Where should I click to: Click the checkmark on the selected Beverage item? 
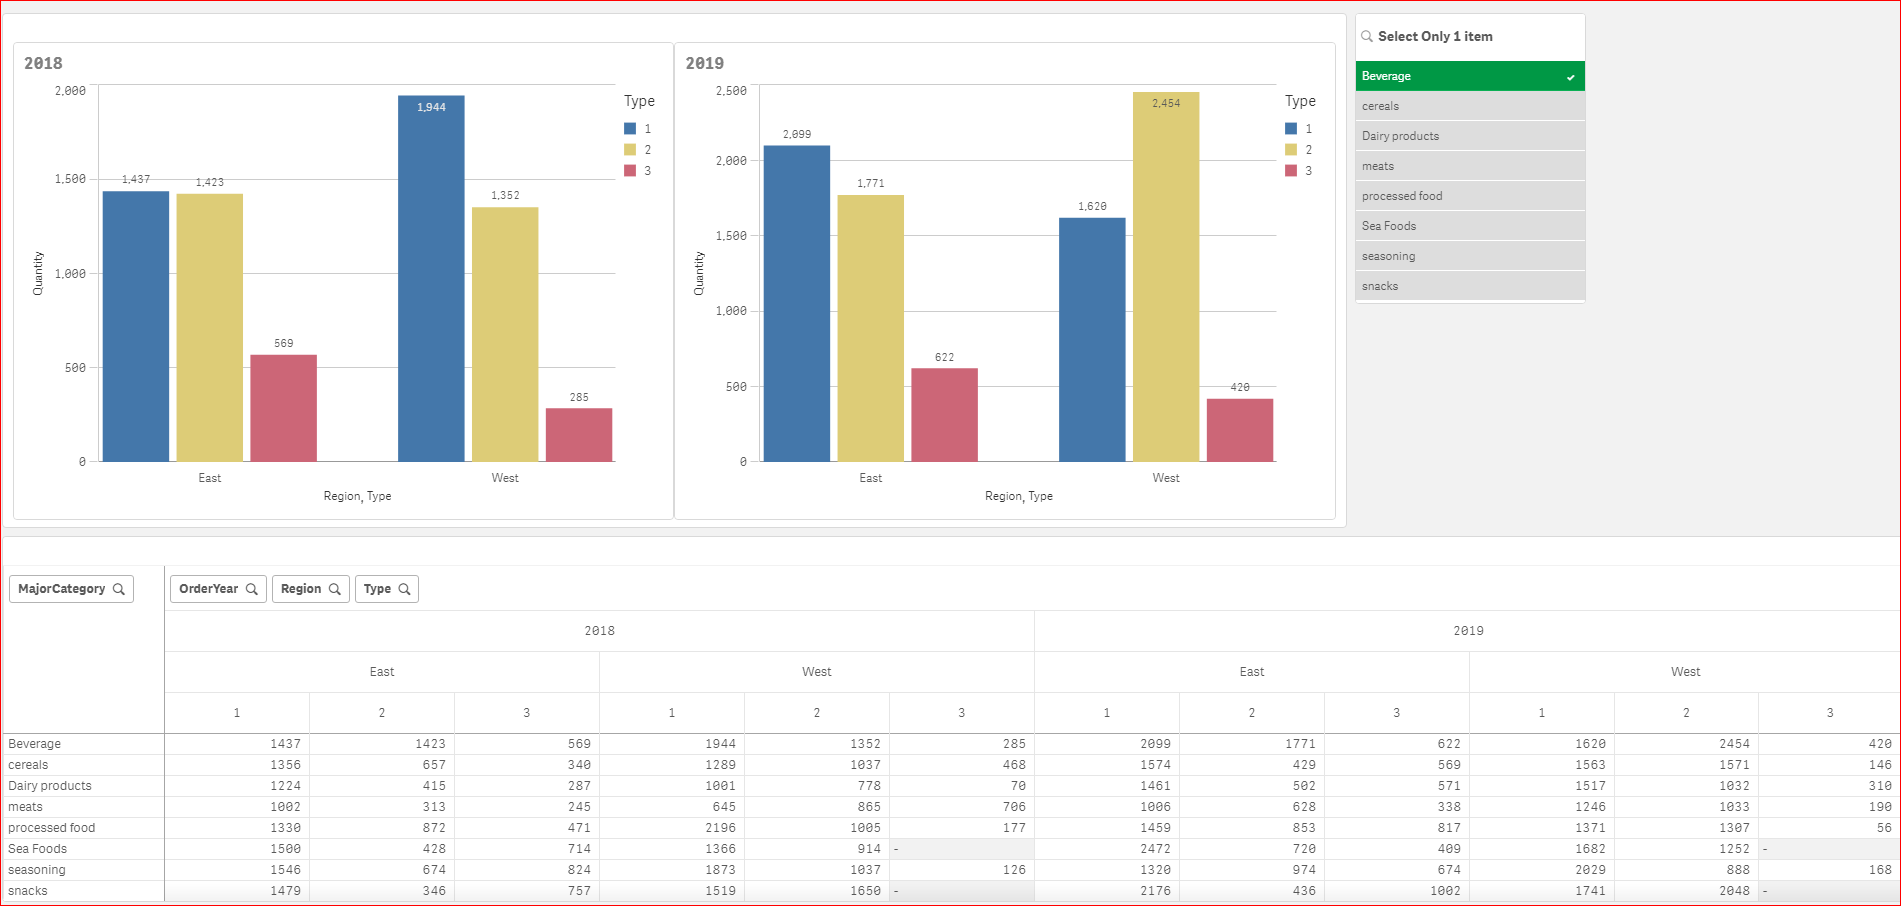coord(1572,76)
